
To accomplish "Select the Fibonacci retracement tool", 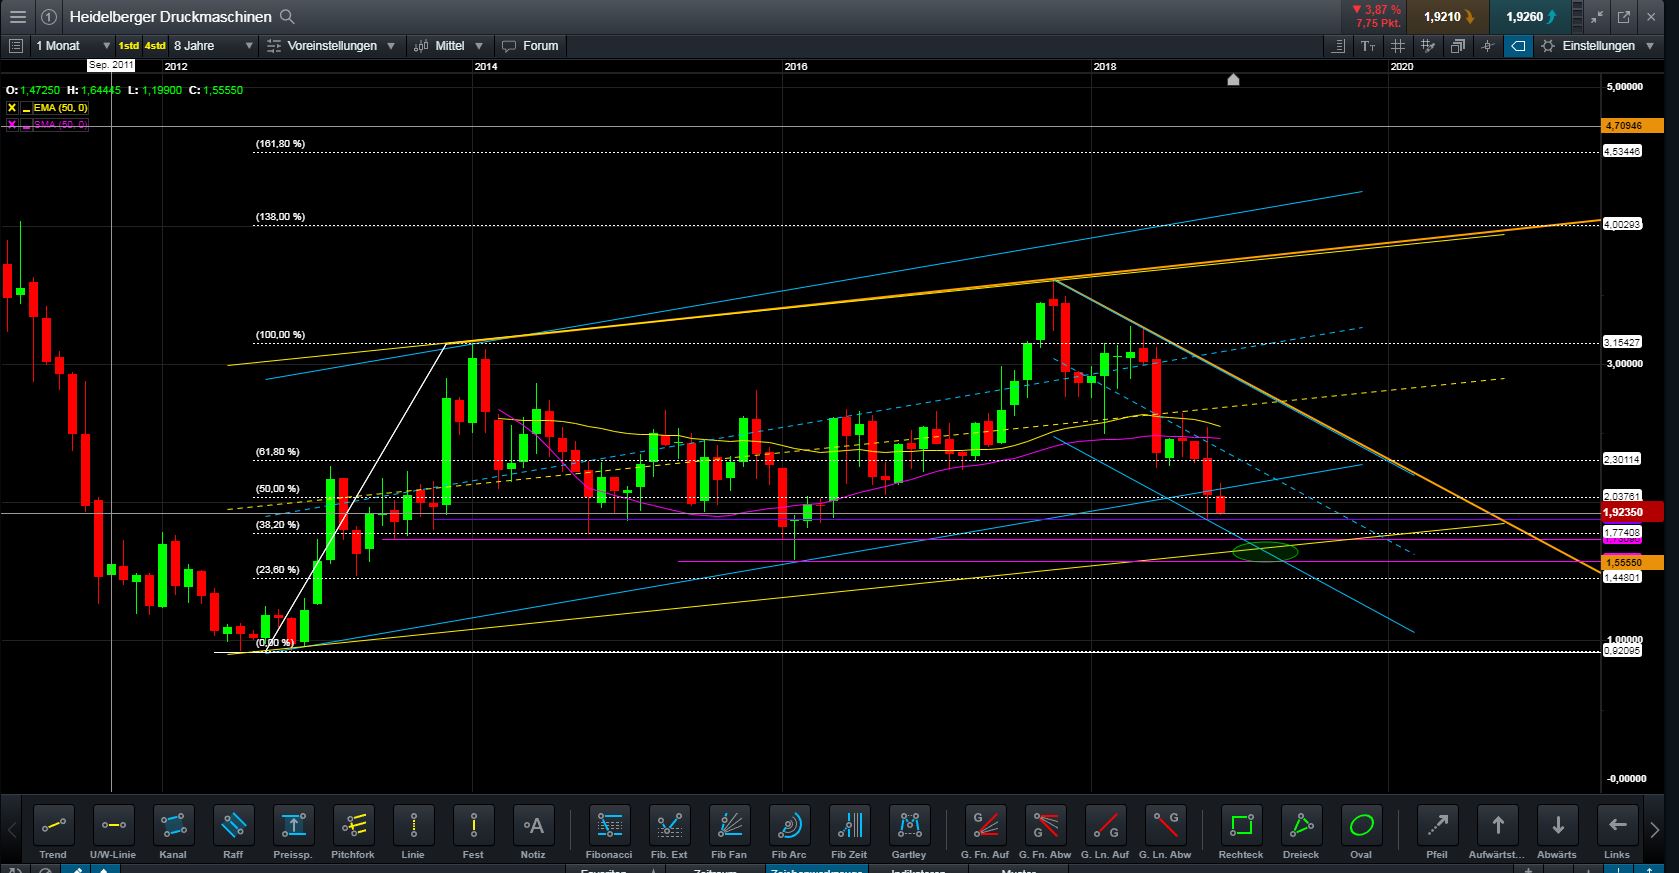I will [609, 826].
